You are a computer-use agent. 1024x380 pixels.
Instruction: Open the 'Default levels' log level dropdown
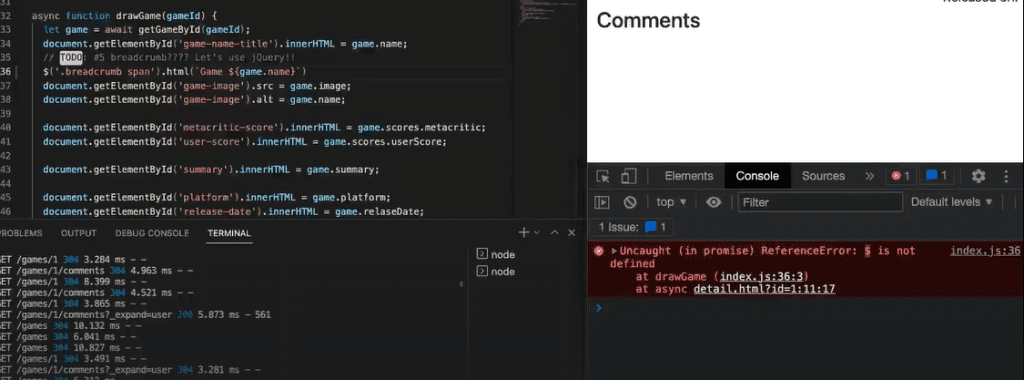(x=952, y=202)
